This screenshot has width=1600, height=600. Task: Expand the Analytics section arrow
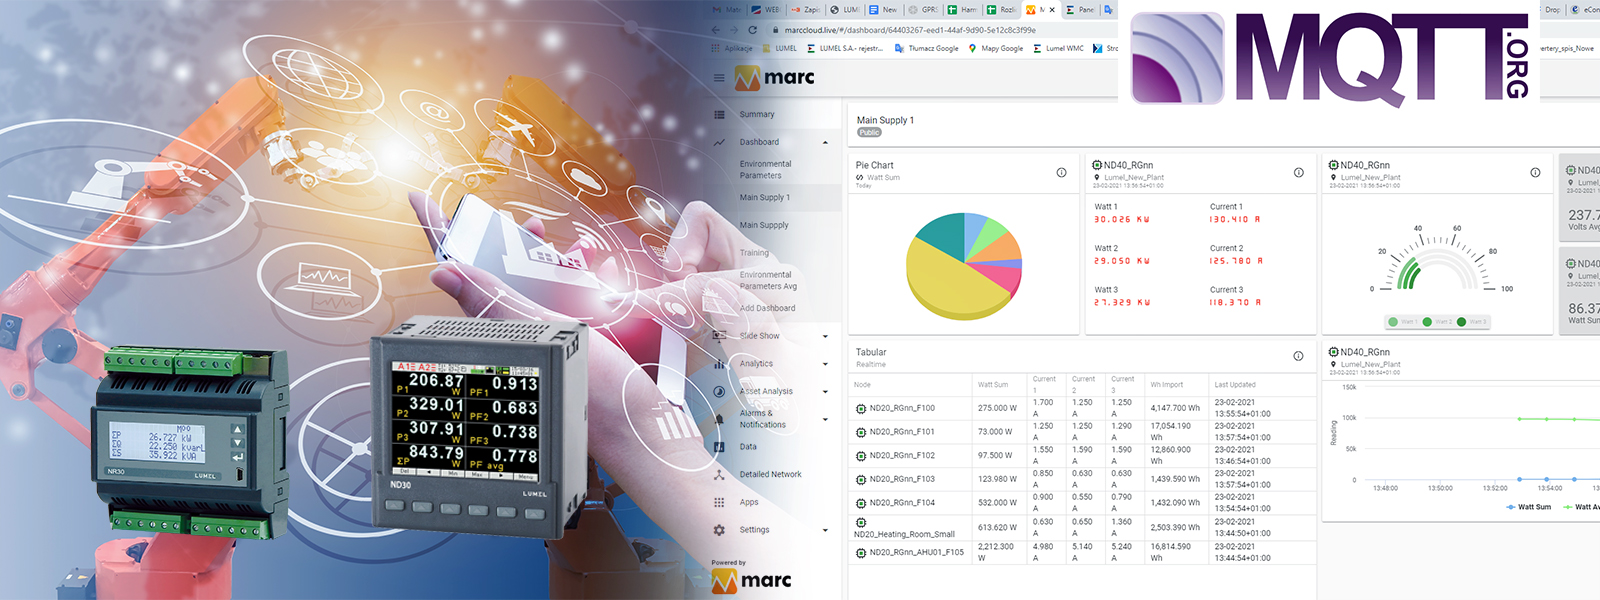[825, 364]
